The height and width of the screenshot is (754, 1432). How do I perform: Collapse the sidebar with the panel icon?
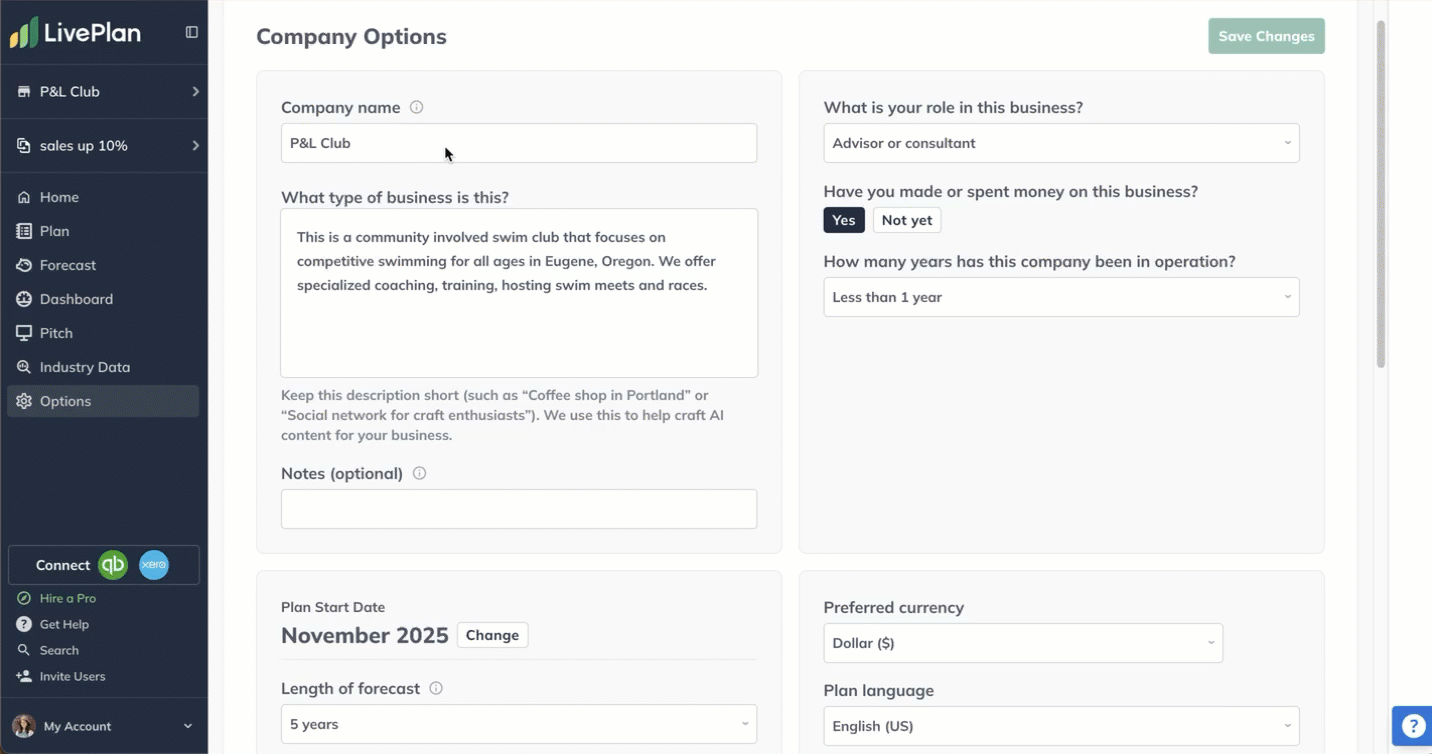pyautogui.click(x=192, y=32)
